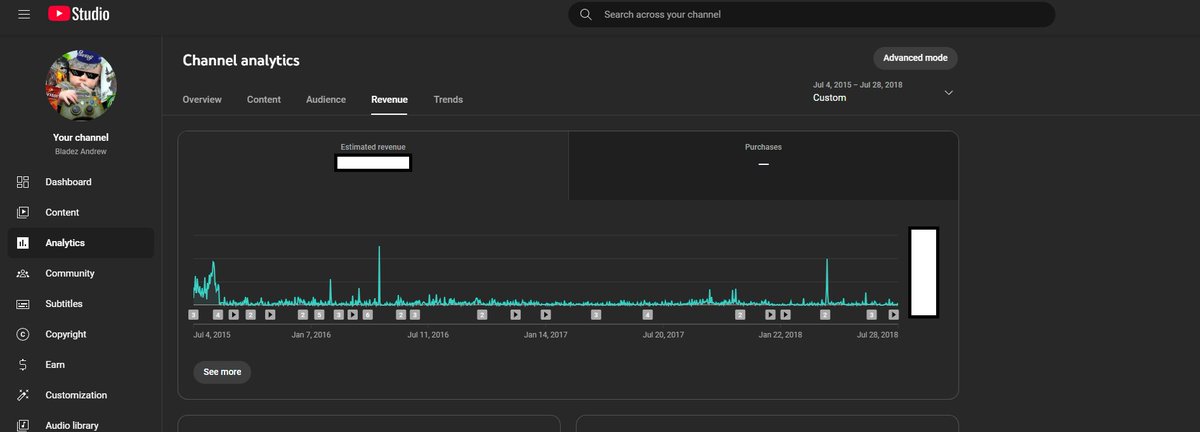1200x432 pixels.
Task: Click the video marker above Jul 28, 2018
Action: [x=893, y=314]
